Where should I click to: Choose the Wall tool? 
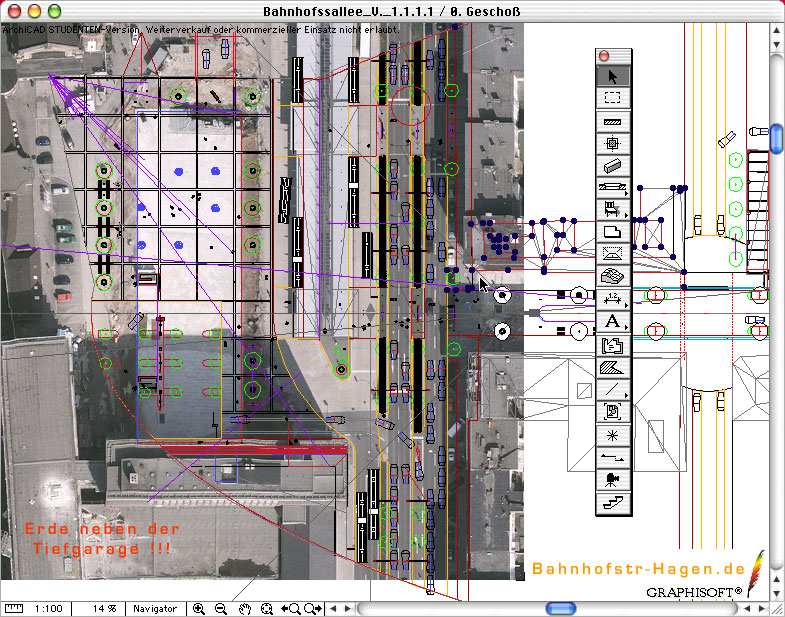[x=613, y=121]
